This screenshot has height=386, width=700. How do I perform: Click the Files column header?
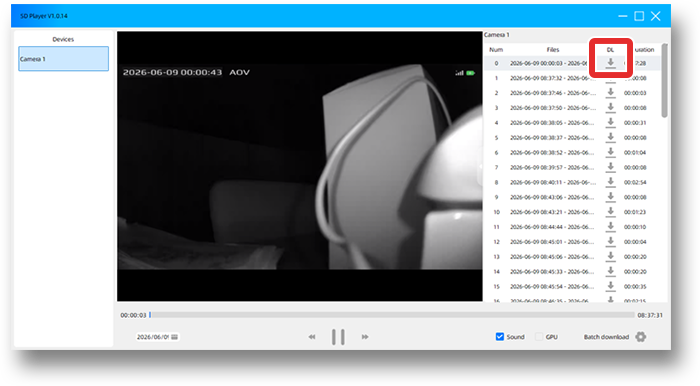pos(553,50)
